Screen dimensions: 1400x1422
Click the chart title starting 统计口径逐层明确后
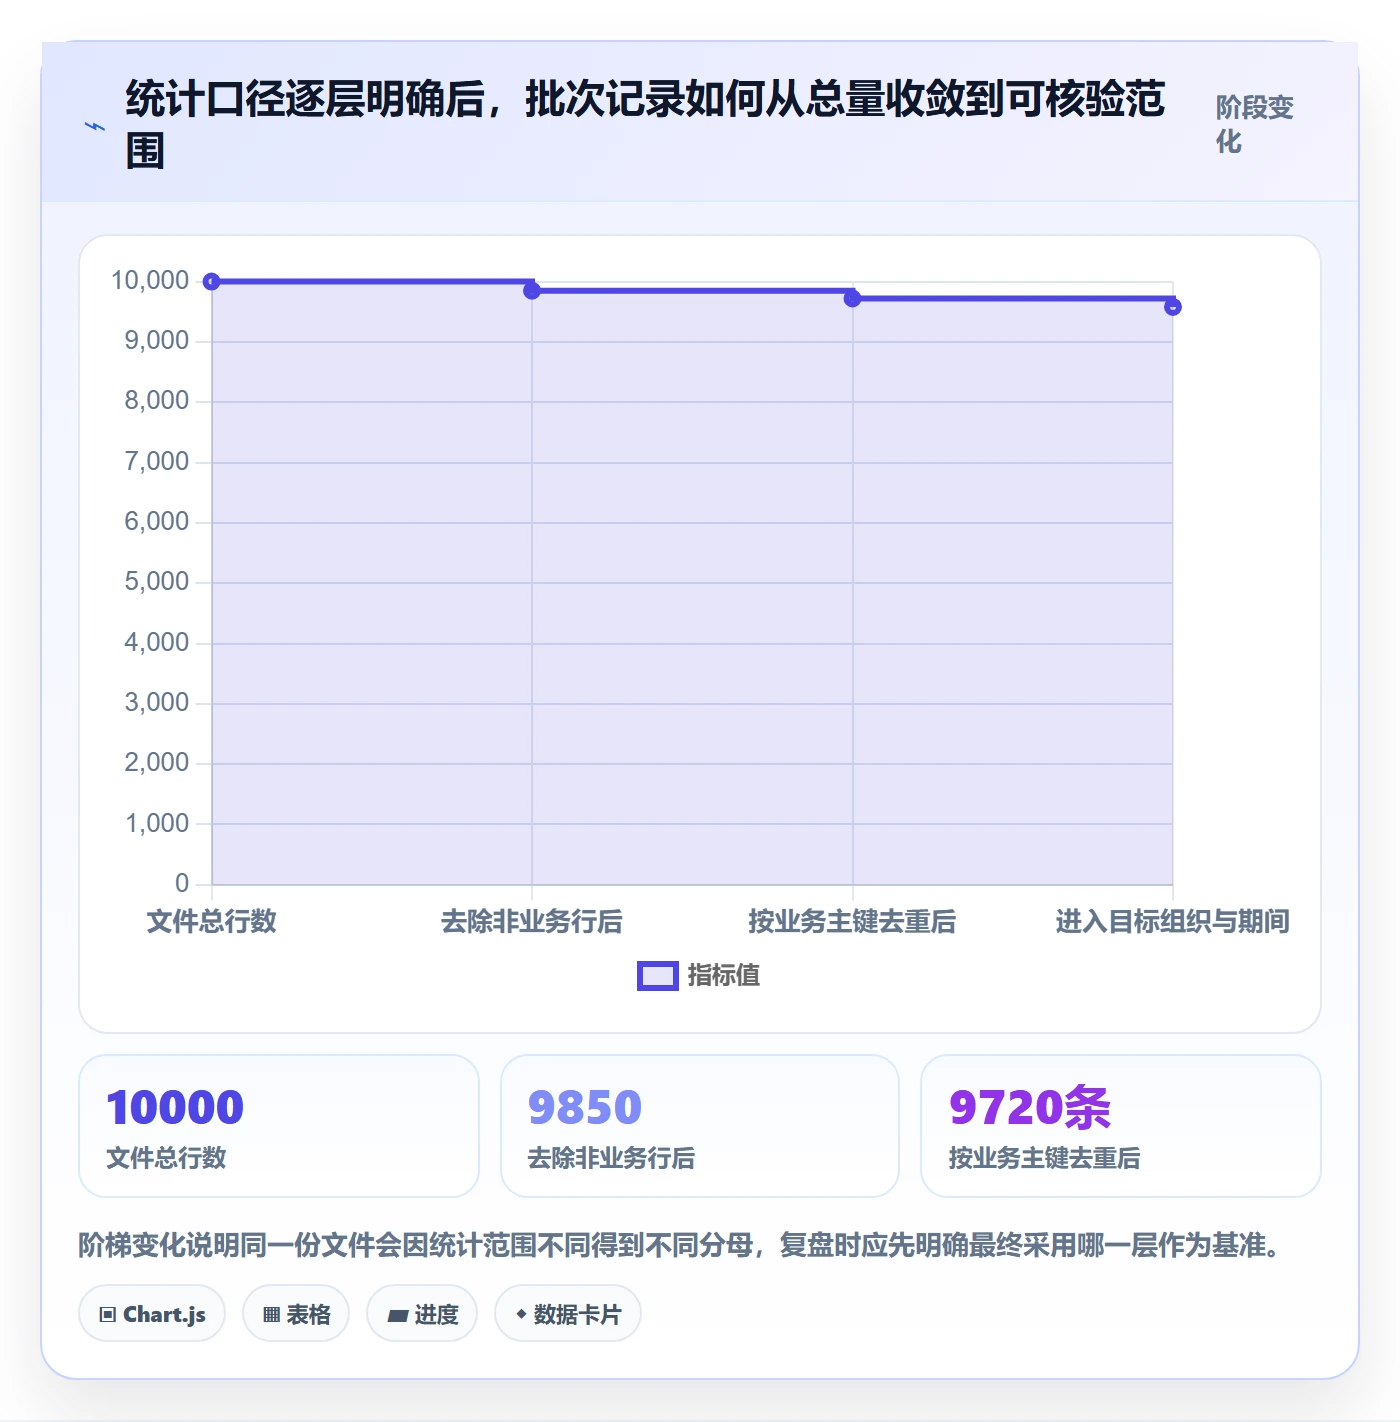pos(645,125)
